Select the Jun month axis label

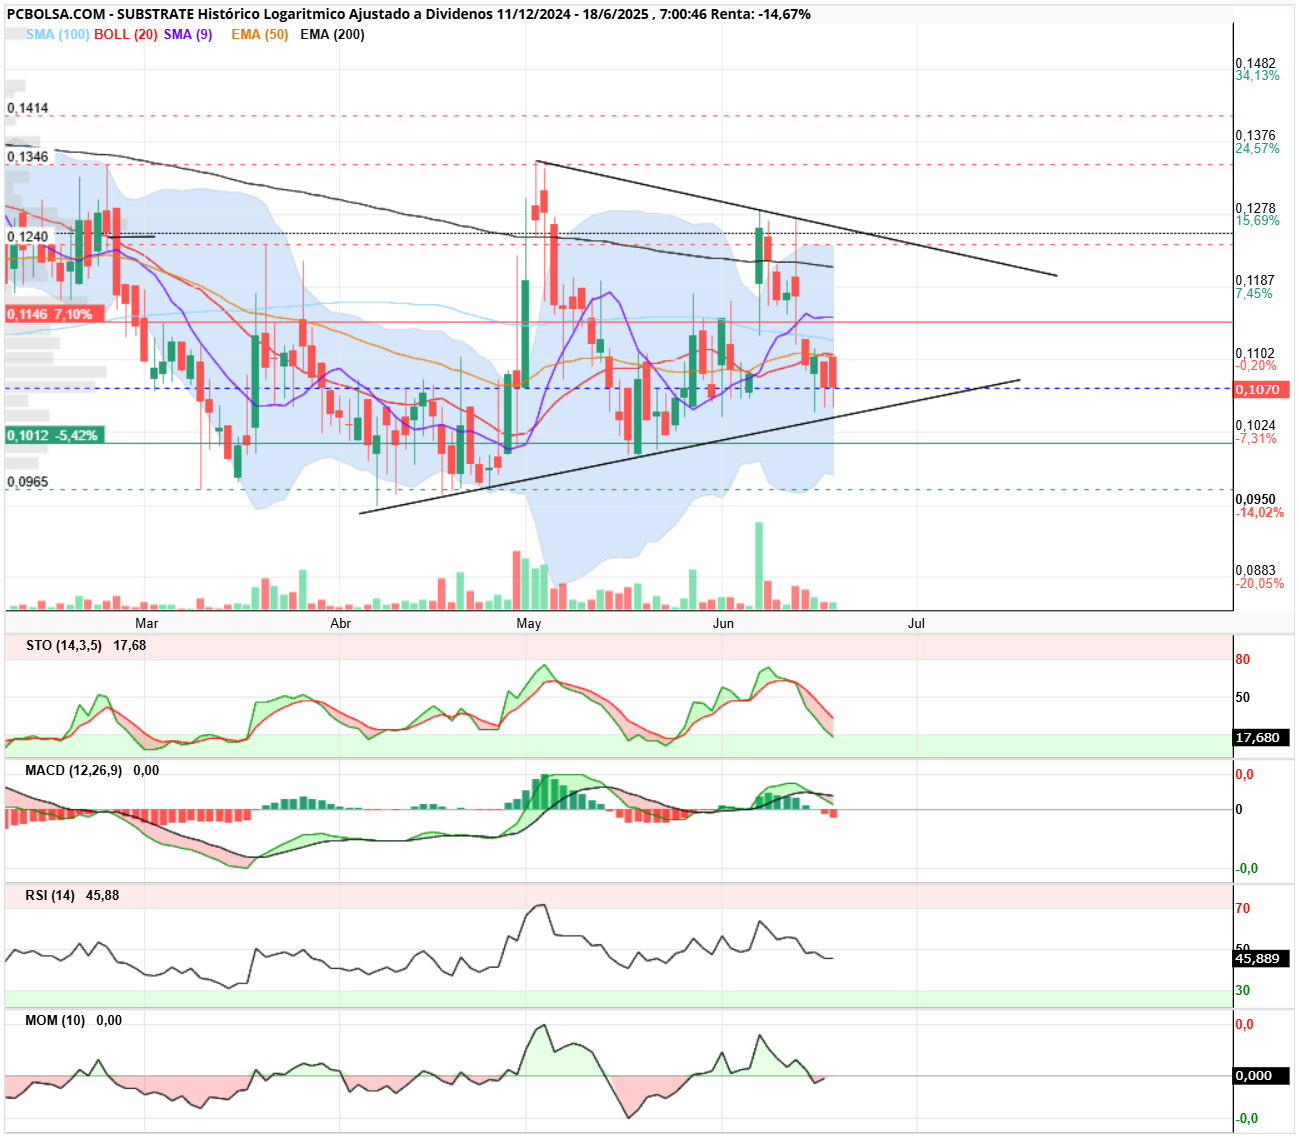[723, 623]
